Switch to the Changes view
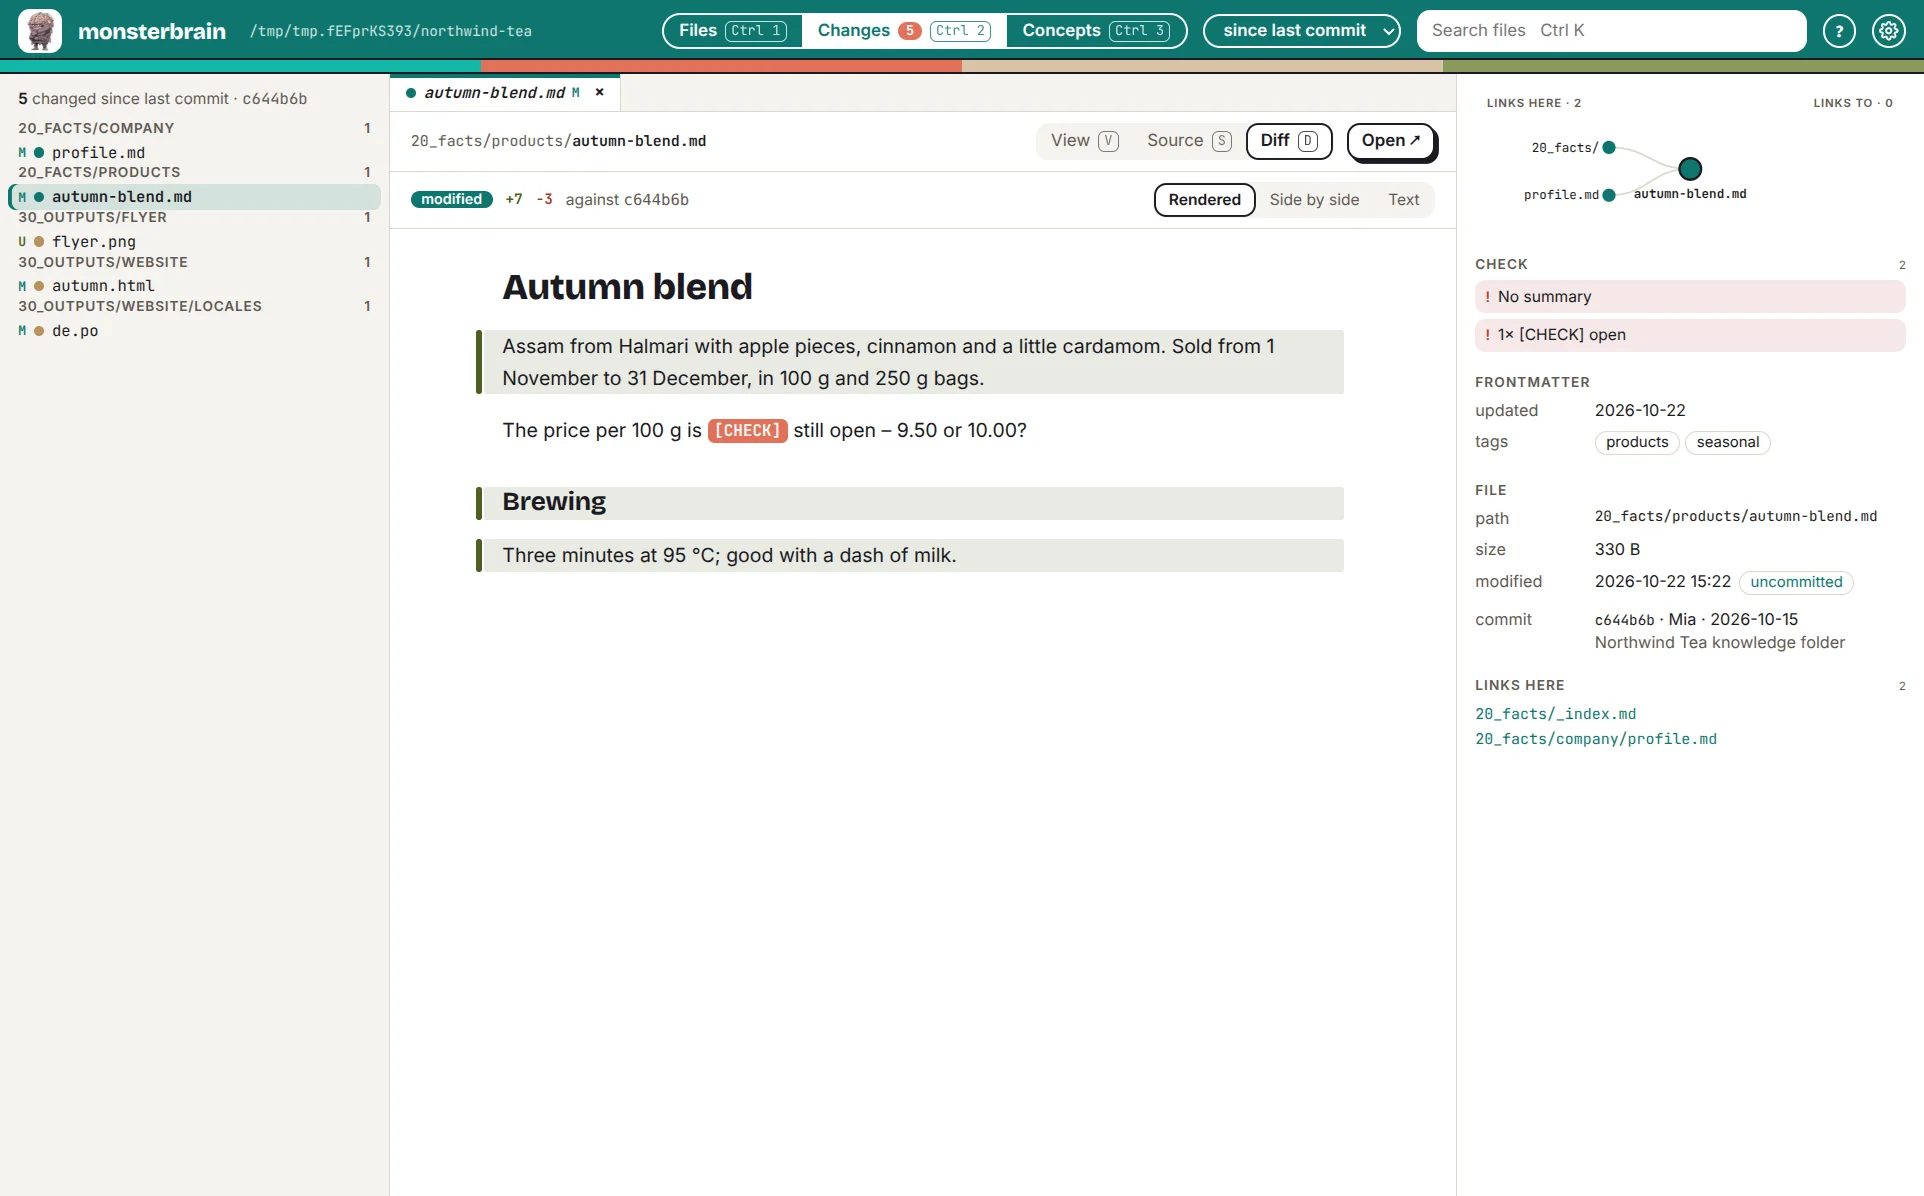Screen dimensions: 1924x1196 point(904,31)
